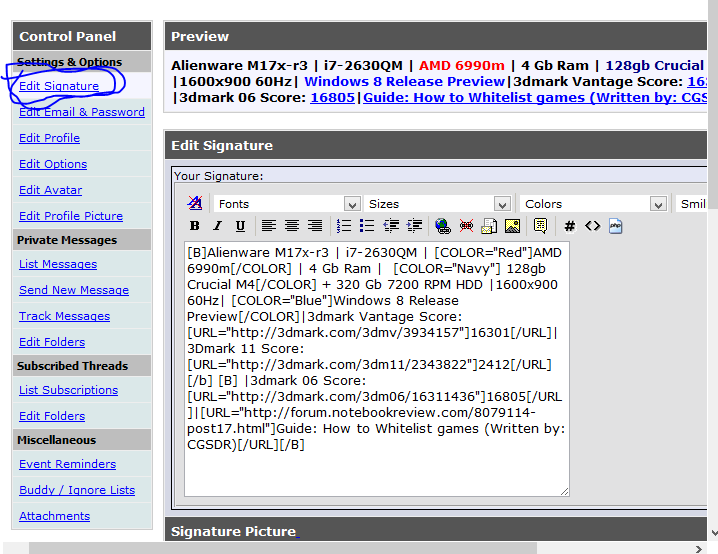The width and height of the screenshot is (718, 554).
Task: Click the Miscellaneous section header
Action: click(x=82, y=440)
